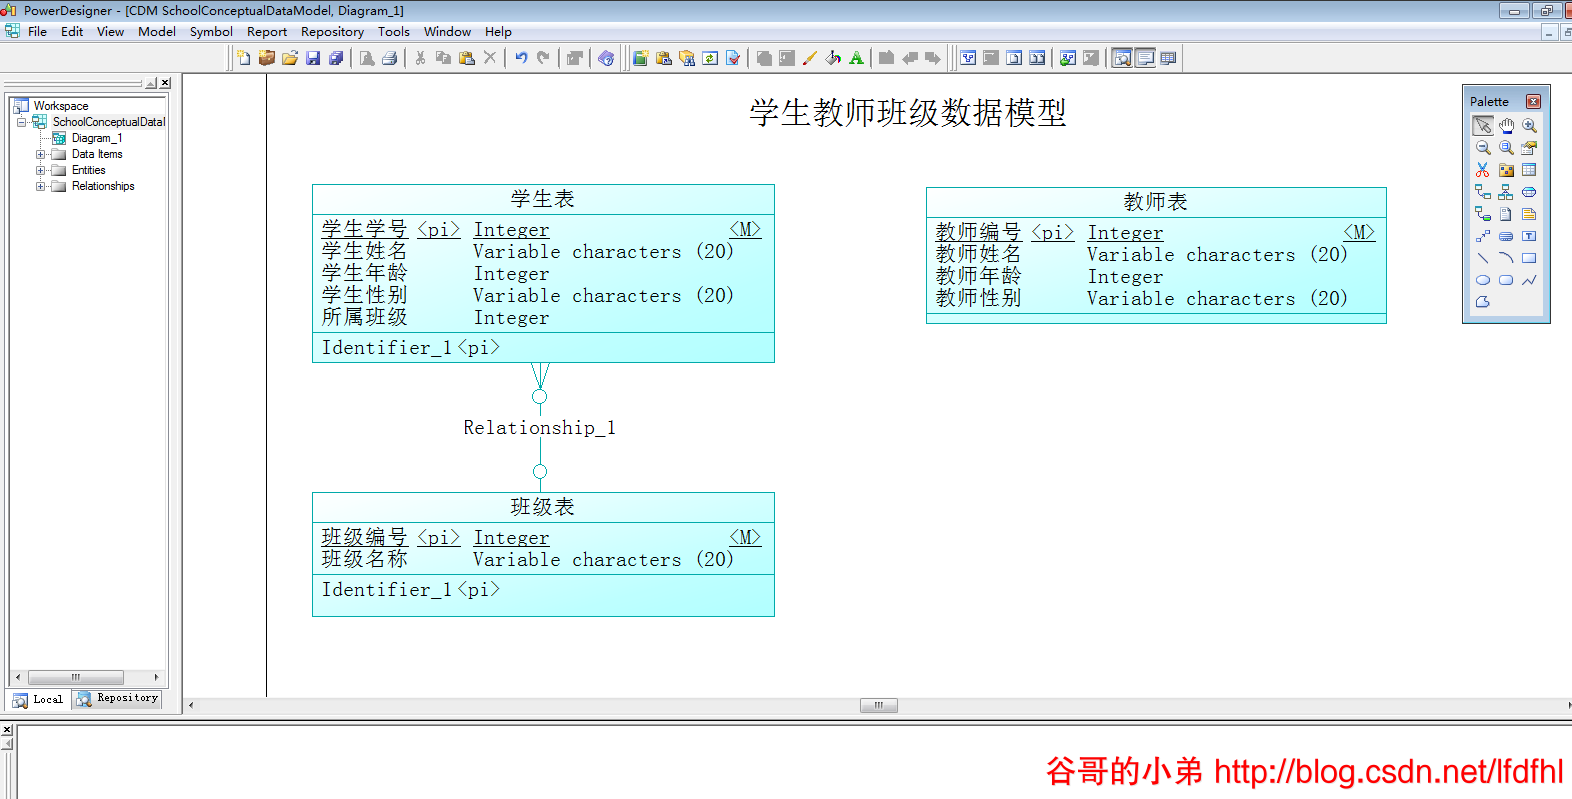
Task: Click the 教师姓名 attribute in 教师表
Action: click(979, 254)
